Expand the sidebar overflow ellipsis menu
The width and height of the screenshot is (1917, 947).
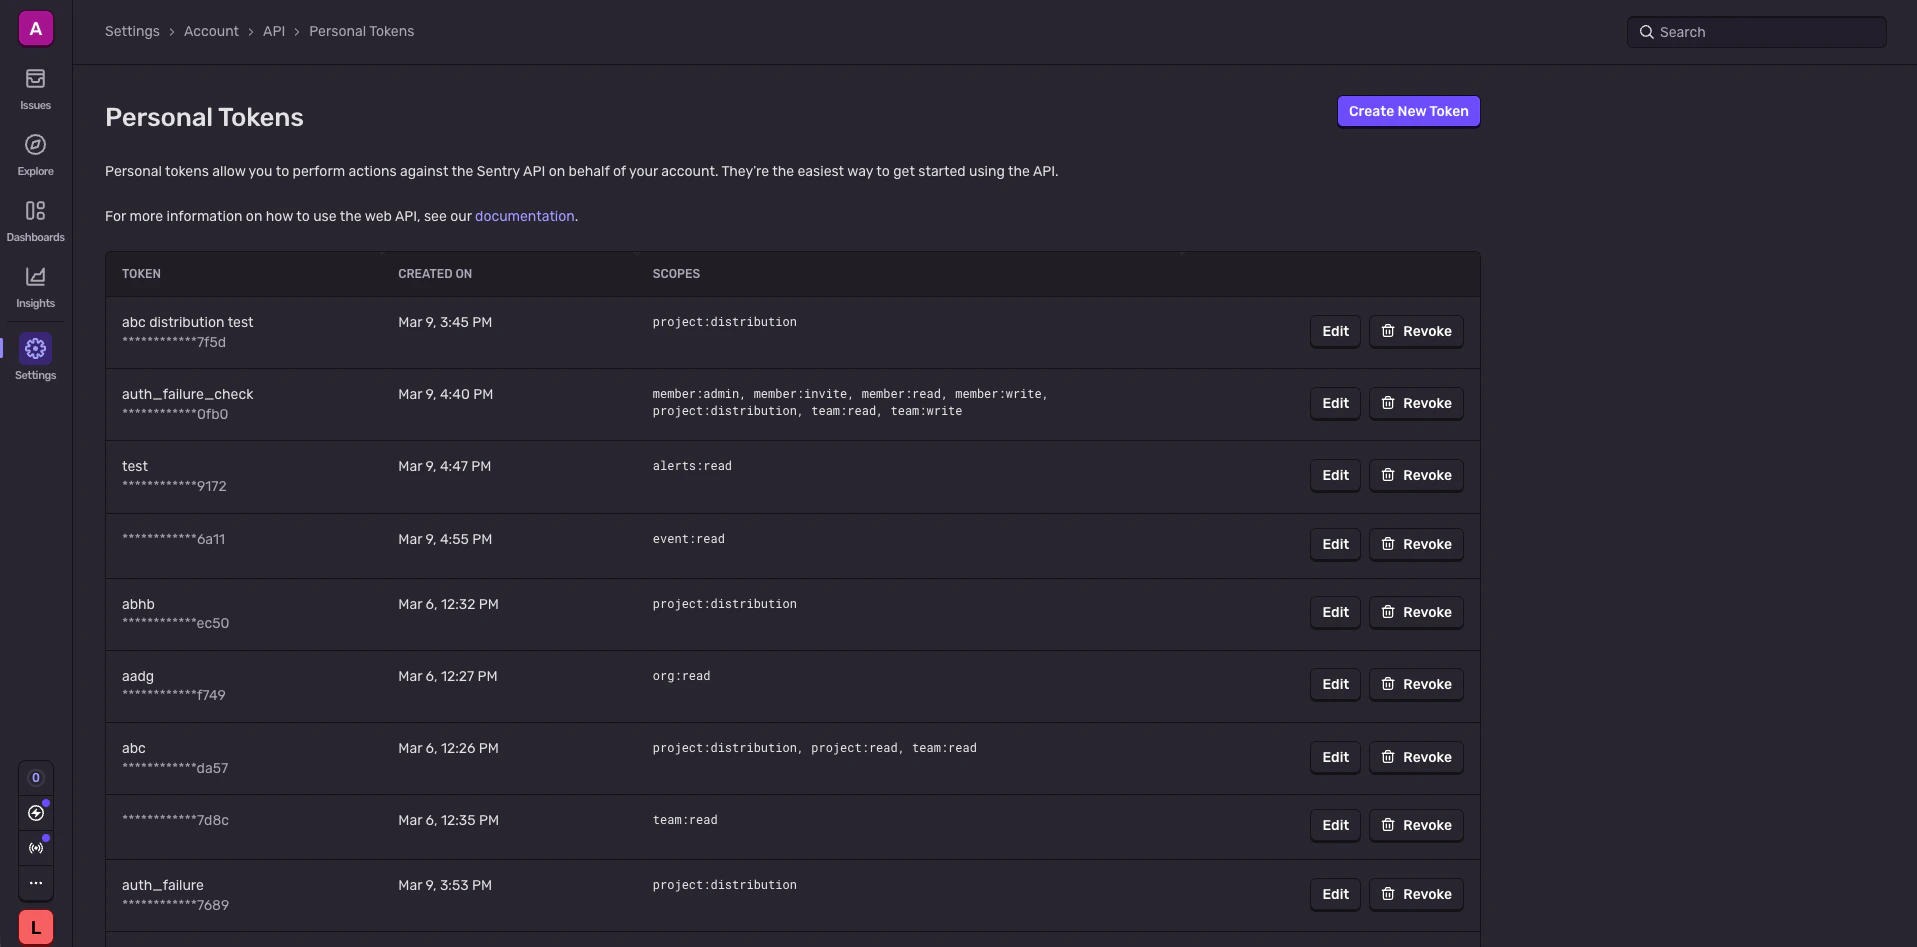(x=35, y=883)
